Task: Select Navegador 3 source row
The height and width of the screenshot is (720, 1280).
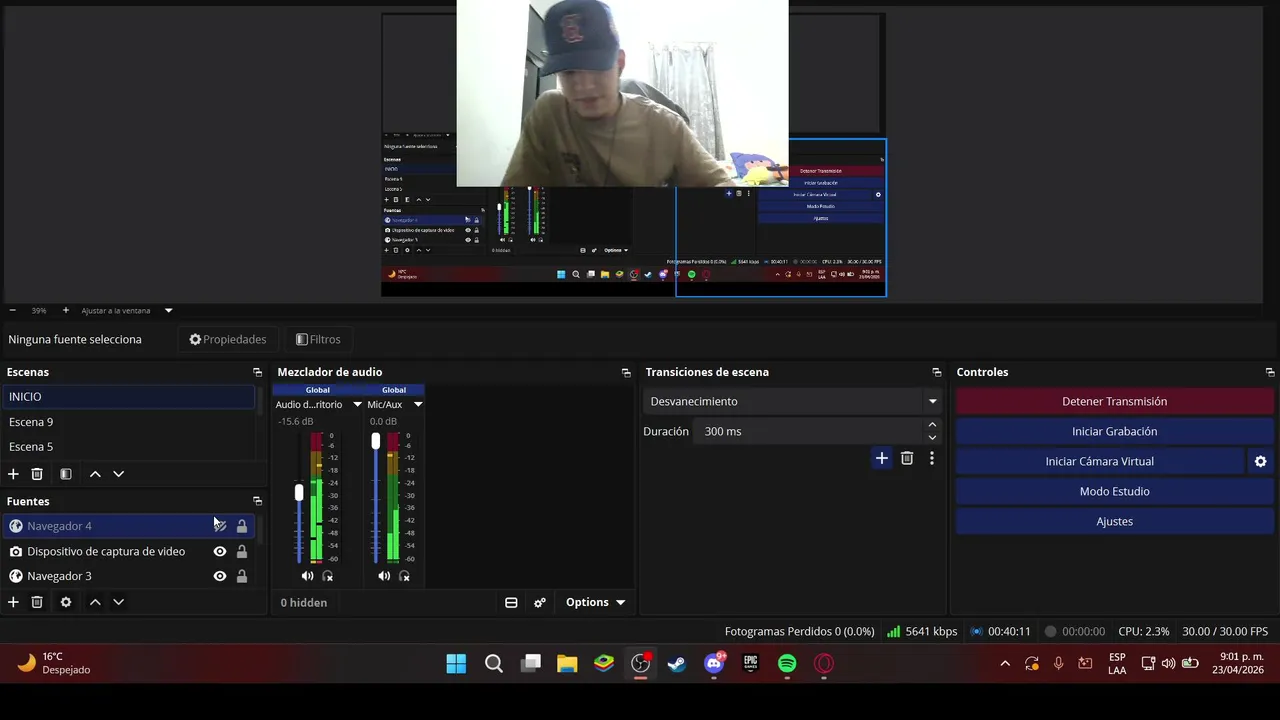Action: pos(130,576)
